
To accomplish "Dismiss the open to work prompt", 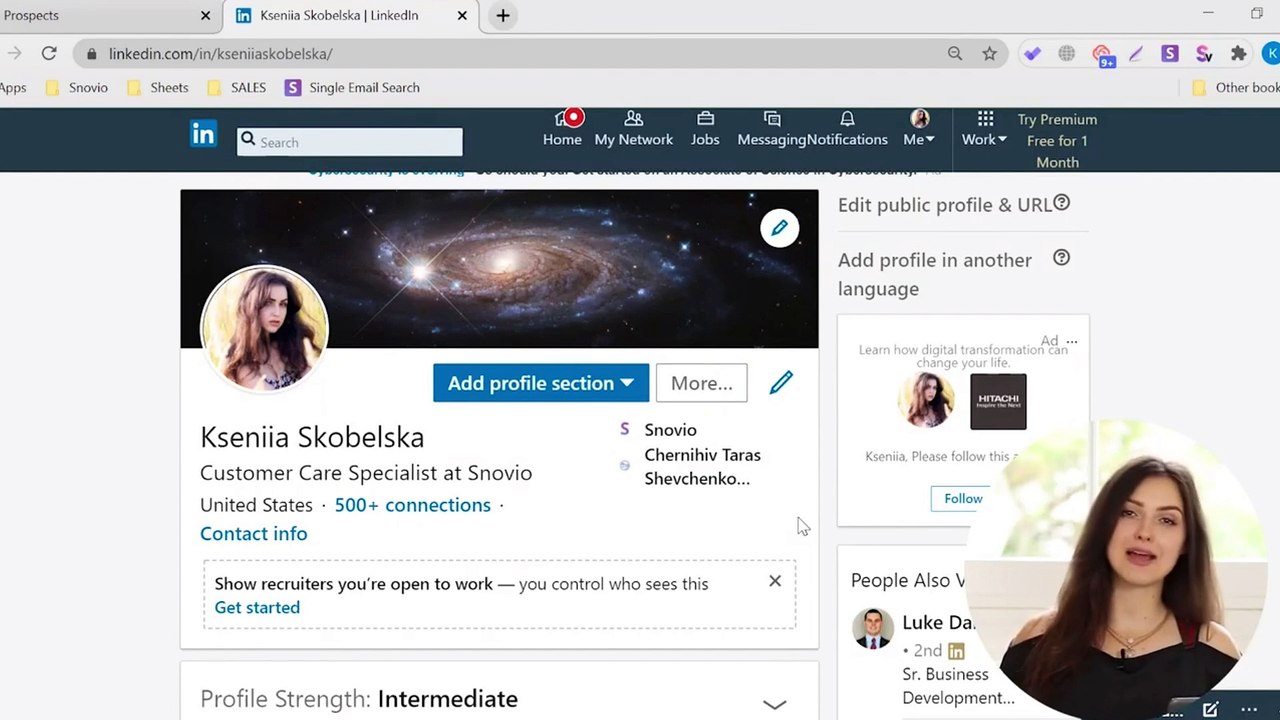I will [x=775, y=581].
